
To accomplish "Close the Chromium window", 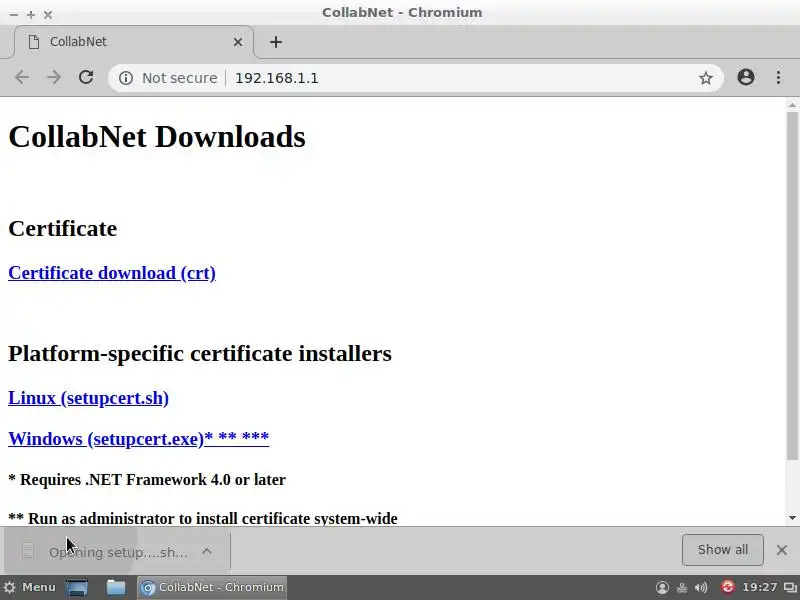I will [48, 15].
